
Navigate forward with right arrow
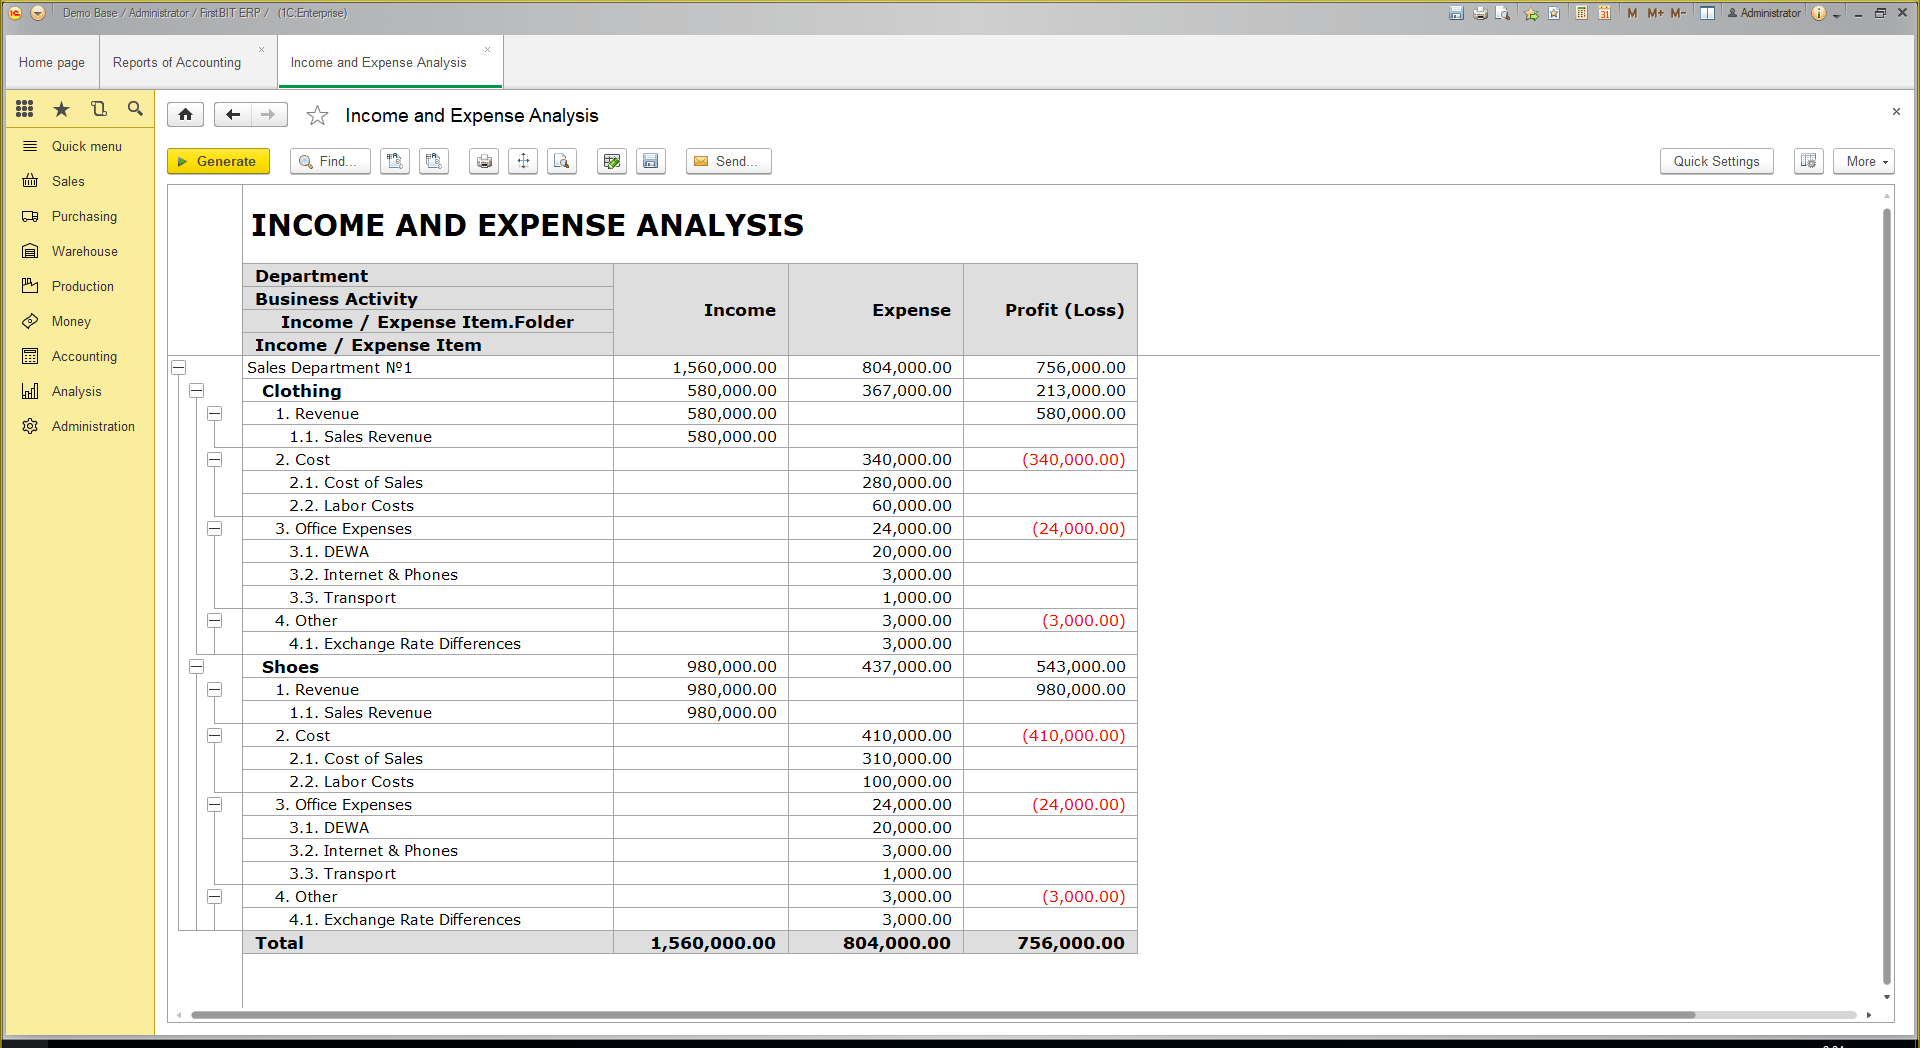click(x=269, y=115)
